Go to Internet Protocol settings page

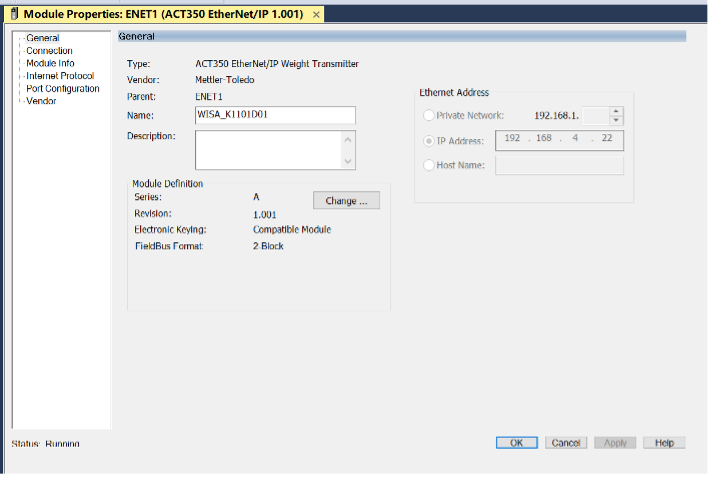coord(60,76)
